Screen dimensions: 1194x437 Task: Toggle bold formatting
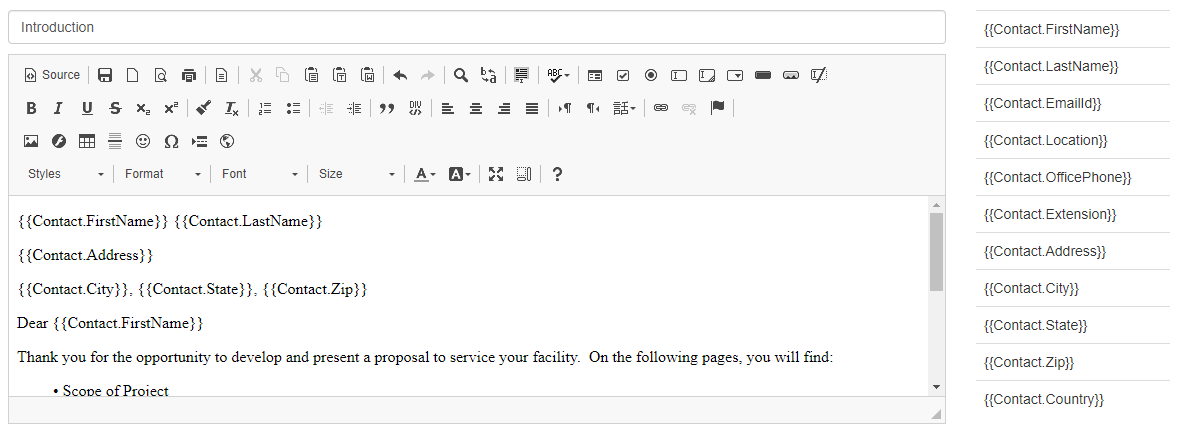(x=31, y=108)
